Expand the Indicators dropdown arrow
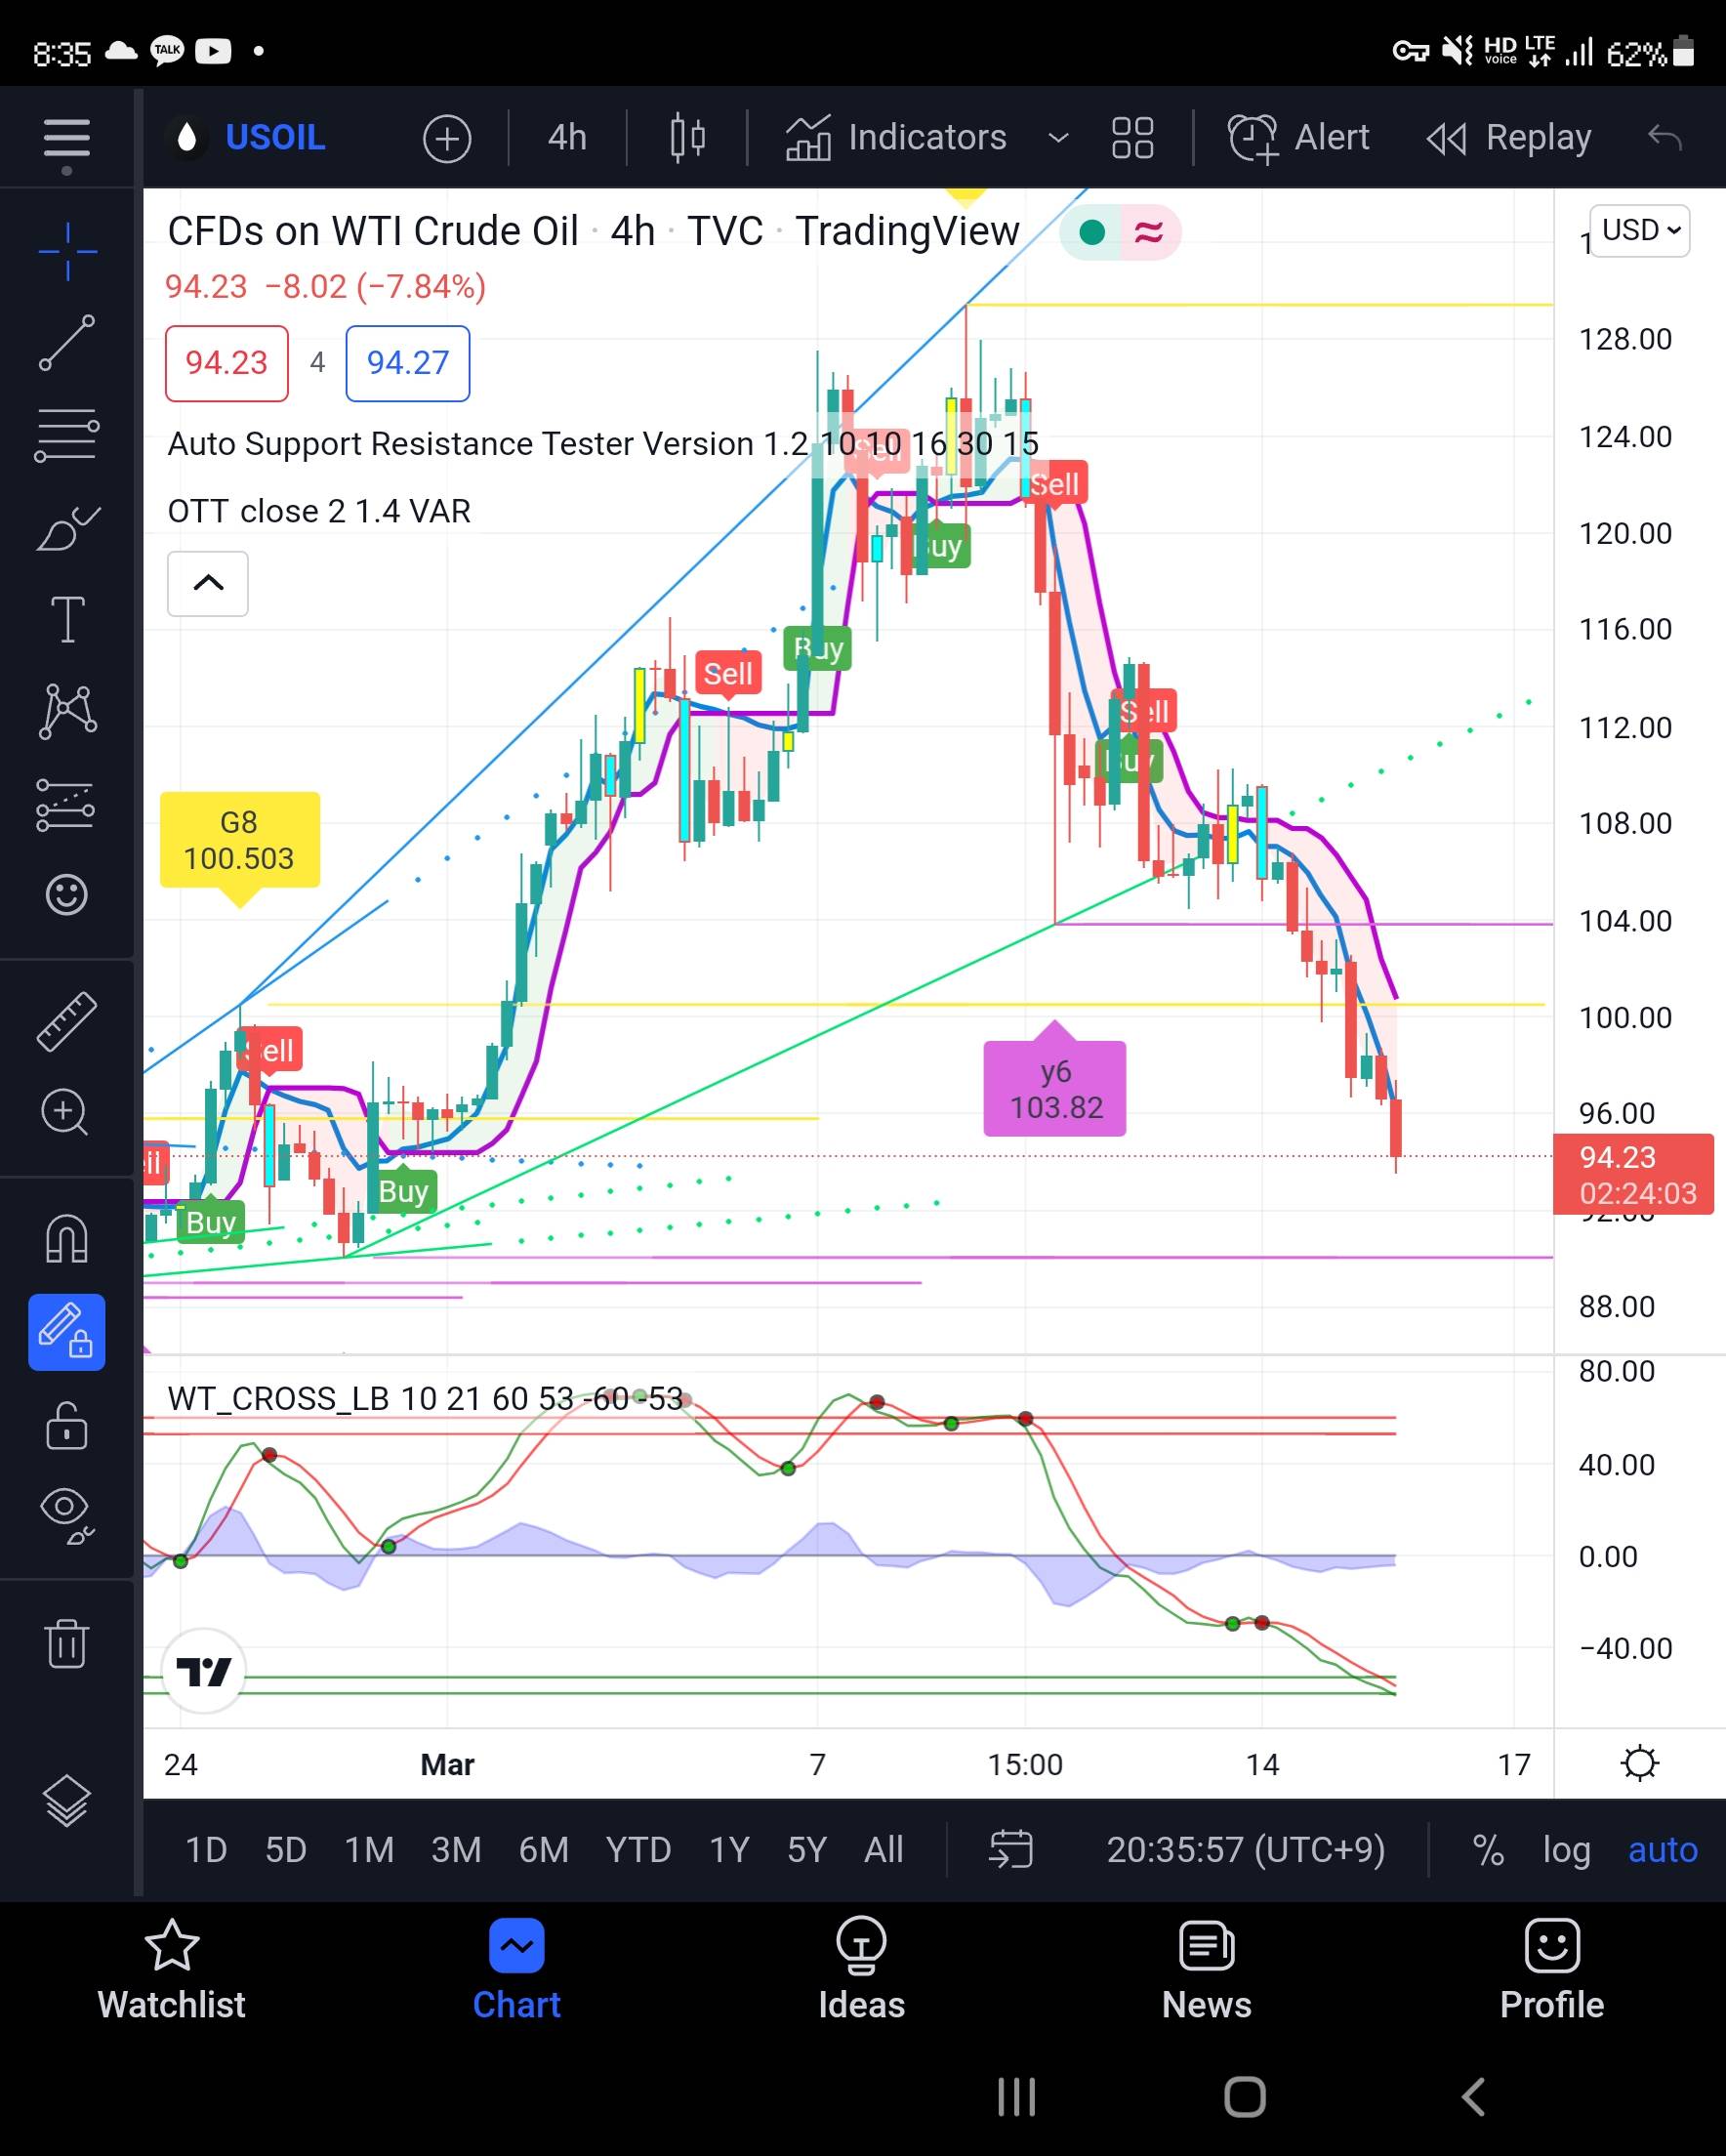 (1058, 138)
